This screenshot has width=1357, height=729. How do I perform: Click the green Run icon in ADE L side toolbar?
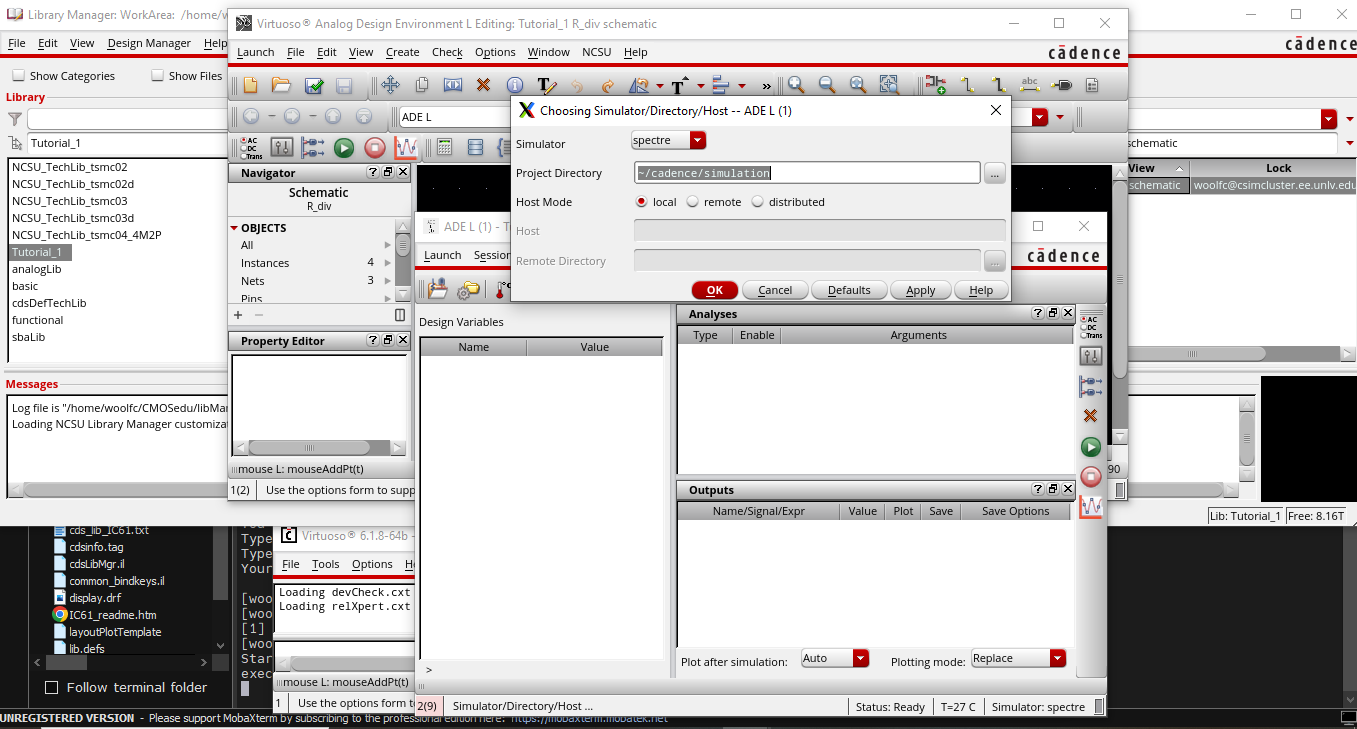point(1091,447)
